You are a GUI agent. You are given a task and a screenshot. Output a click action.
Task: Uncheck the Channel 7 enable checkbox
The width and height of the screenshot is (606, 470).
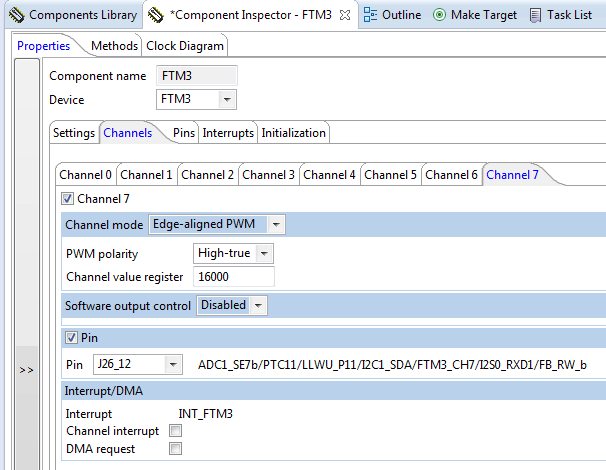coord(67,199)
